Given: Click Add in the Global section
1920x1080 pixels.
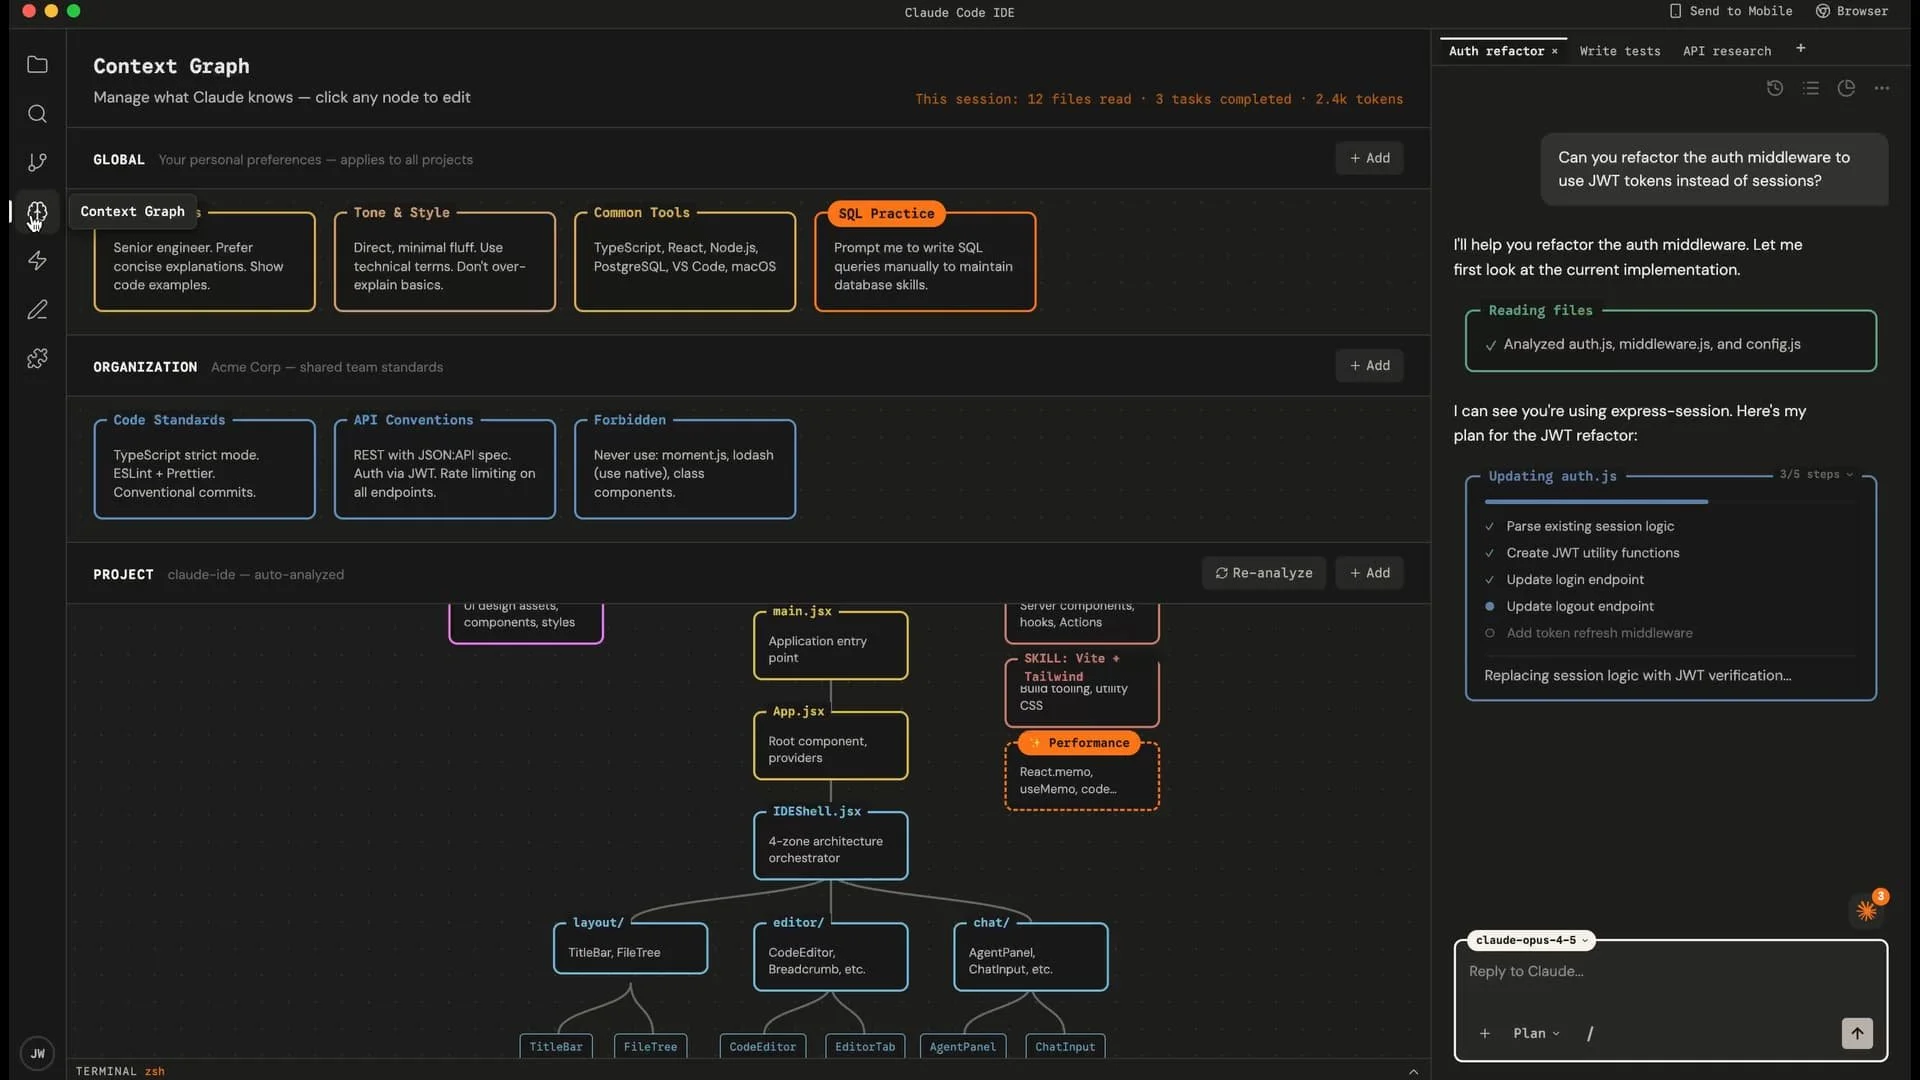Looking at the screenshot, I should point(1369,158).
